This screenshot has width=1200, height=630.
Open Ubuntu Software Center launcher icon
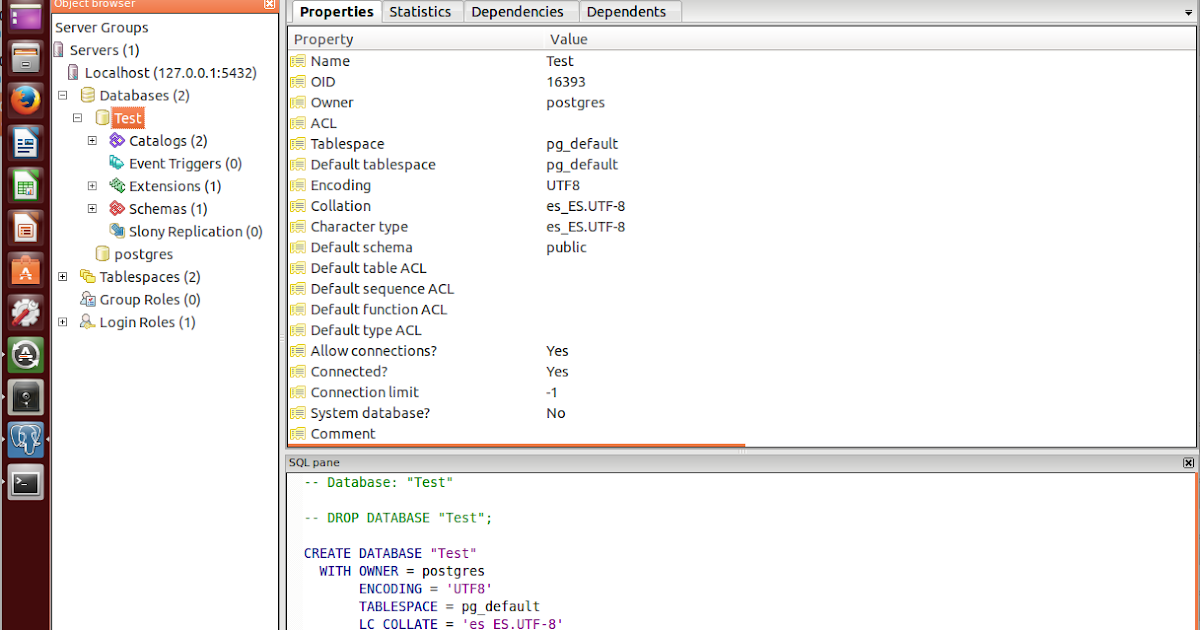tap(26, 270)
